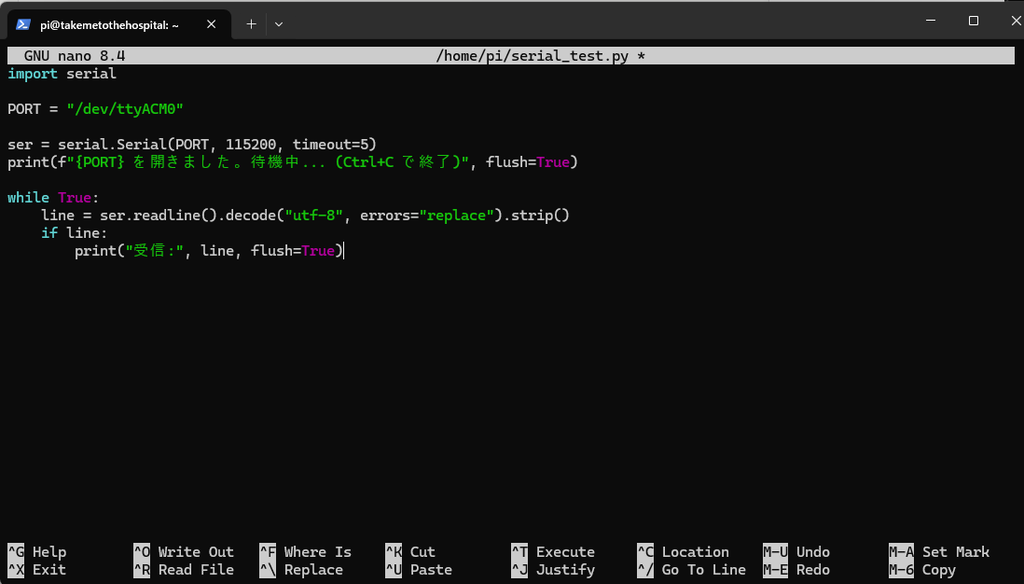
Task: Click the baud rate value 115200
Action: pyautogui.click(x=251, y=144)
